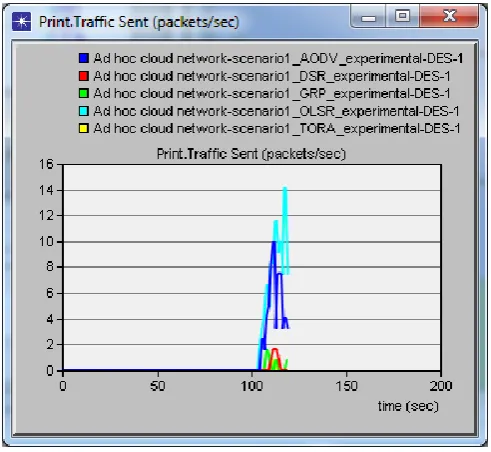Close the Print.Traffic Sent window
Screen dimensions: 491x452
[449, 16]
